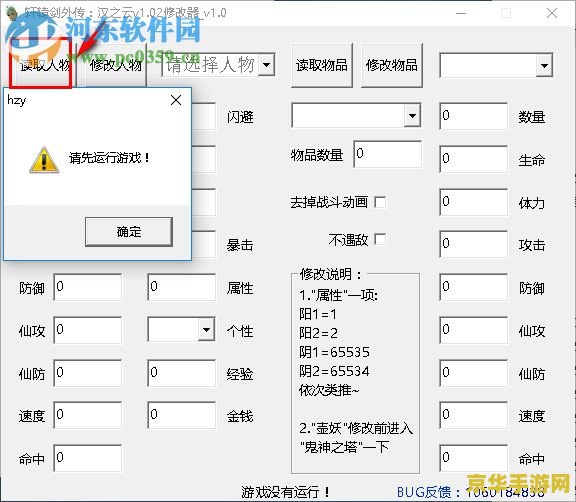Click the right-side 生命 input field
Screen dimensions: 576x502
coord(474,159)
